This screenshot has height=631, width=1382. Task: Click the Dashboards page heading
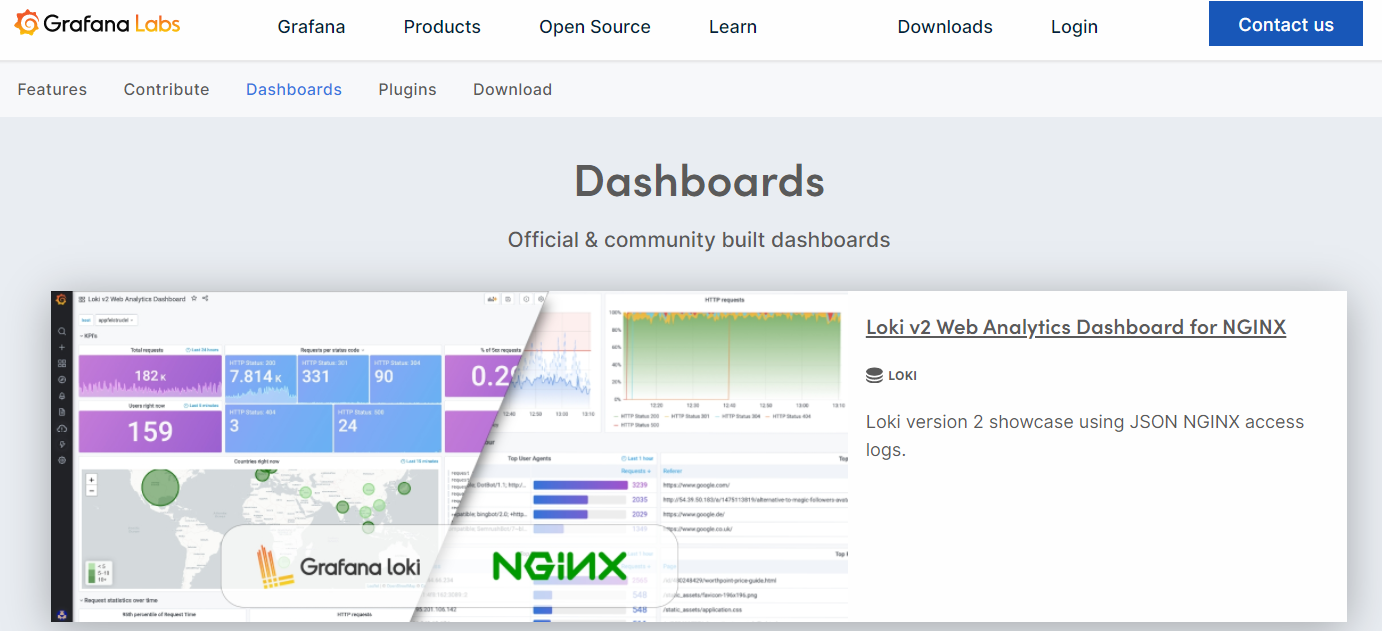(699, 181)
